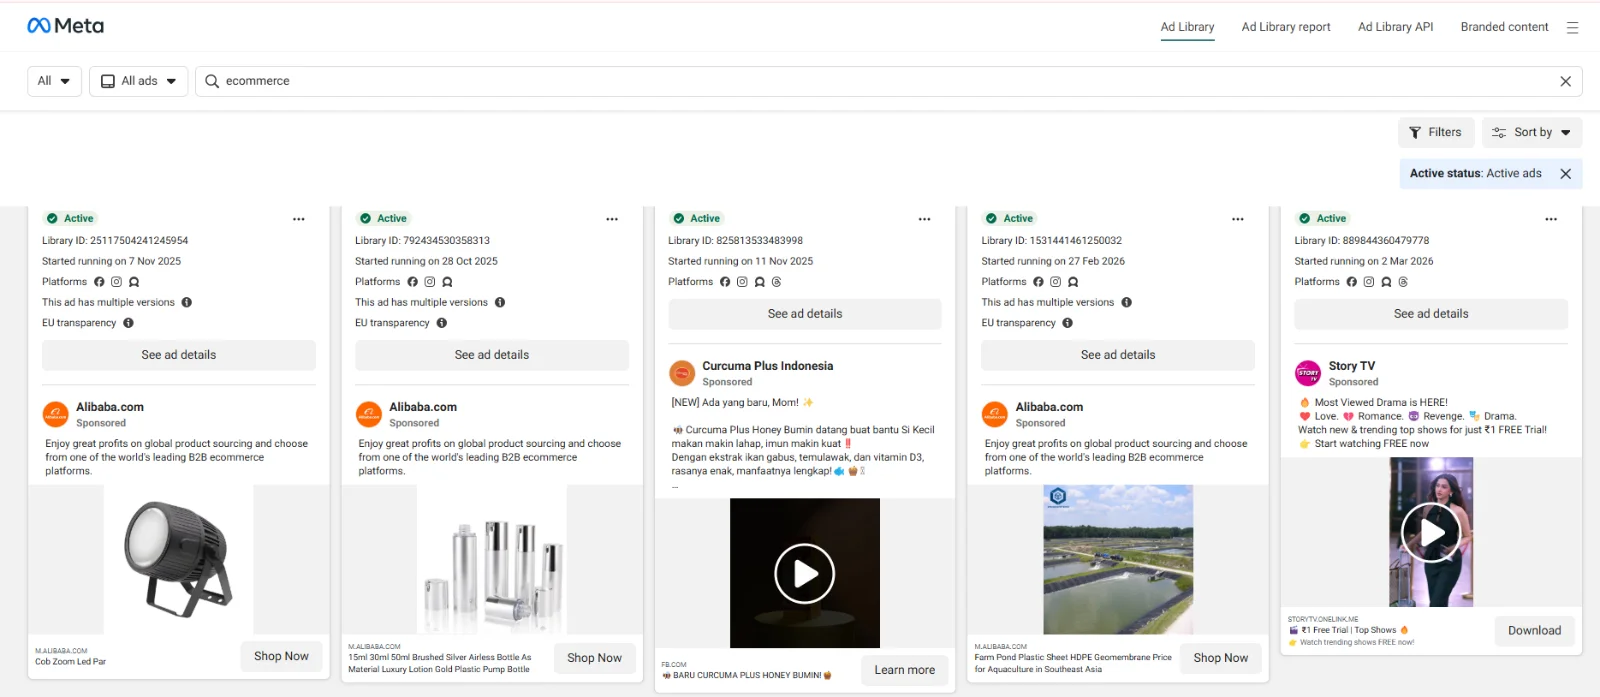Click Shop Now on Cob Zoom Led Par ad
The image size is (1600, 697).
click(281, 656)
